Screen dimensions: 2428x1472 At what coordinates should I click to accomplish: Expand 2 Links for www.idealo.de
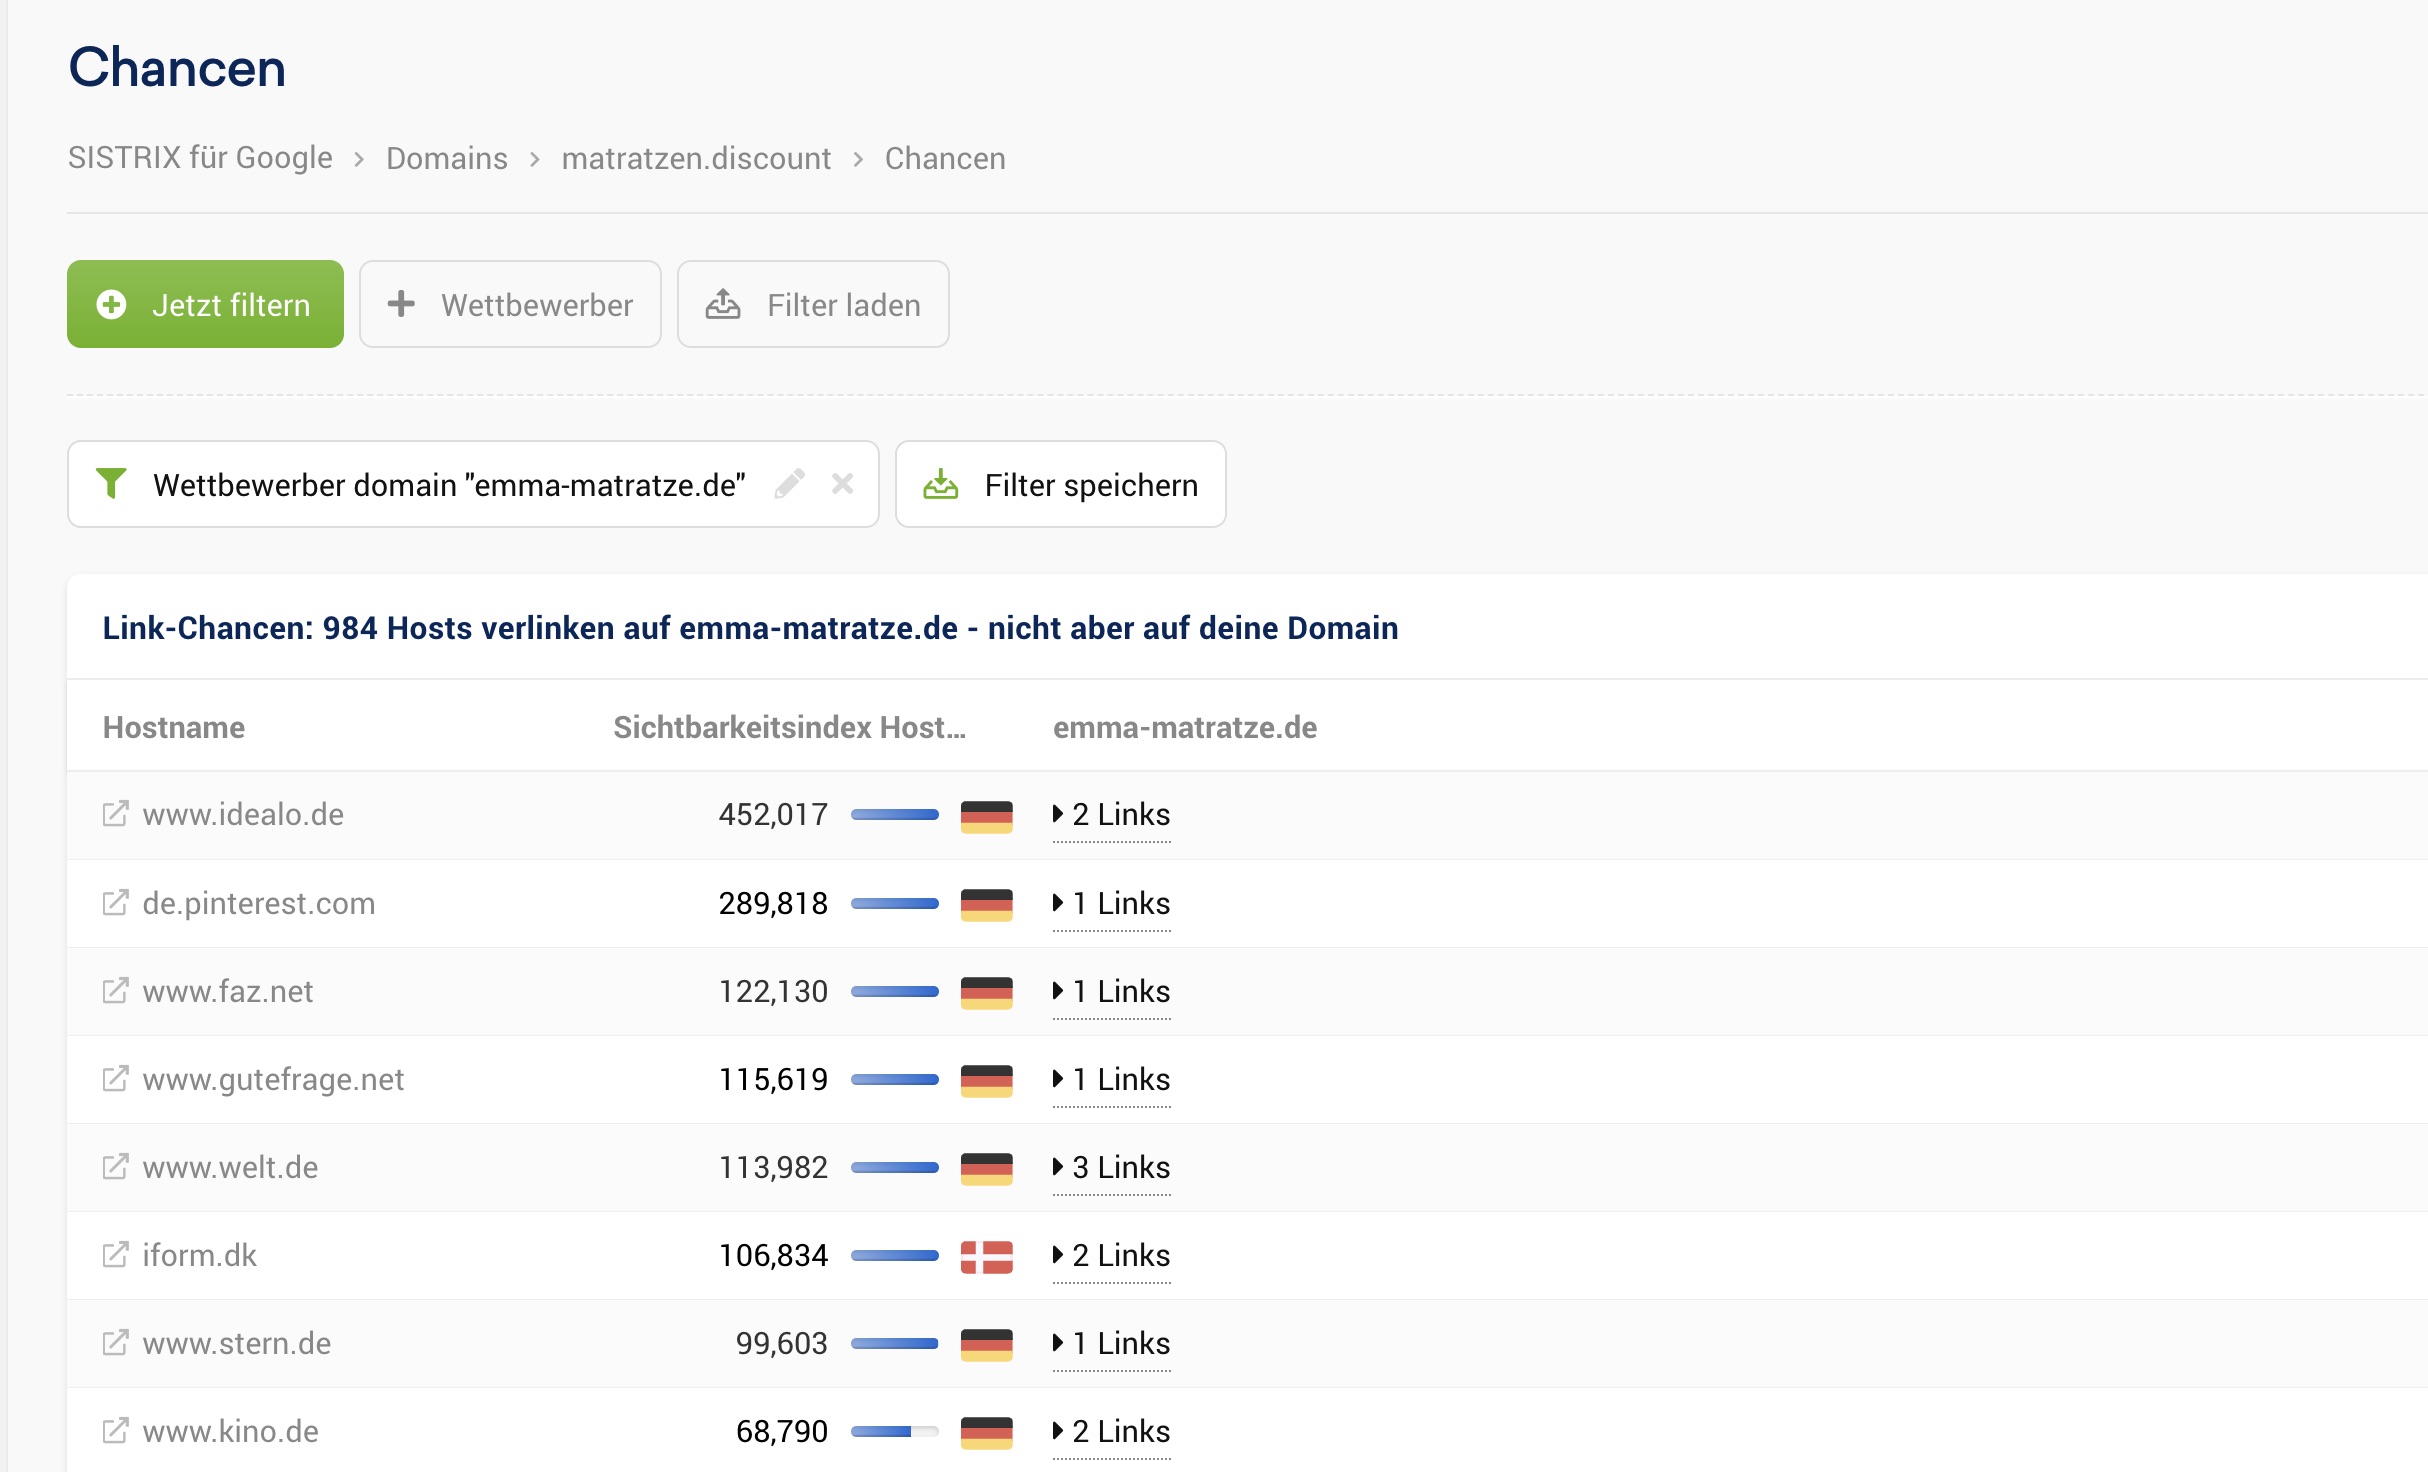point(1111,814)
